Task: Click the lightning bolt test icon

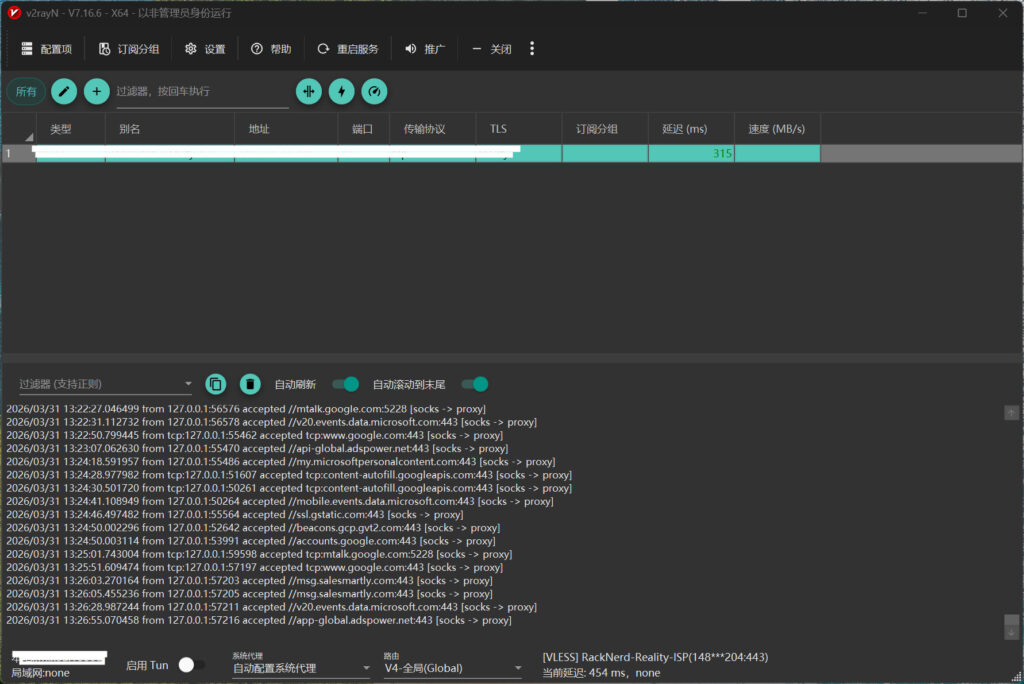Action: click(342, 91)
